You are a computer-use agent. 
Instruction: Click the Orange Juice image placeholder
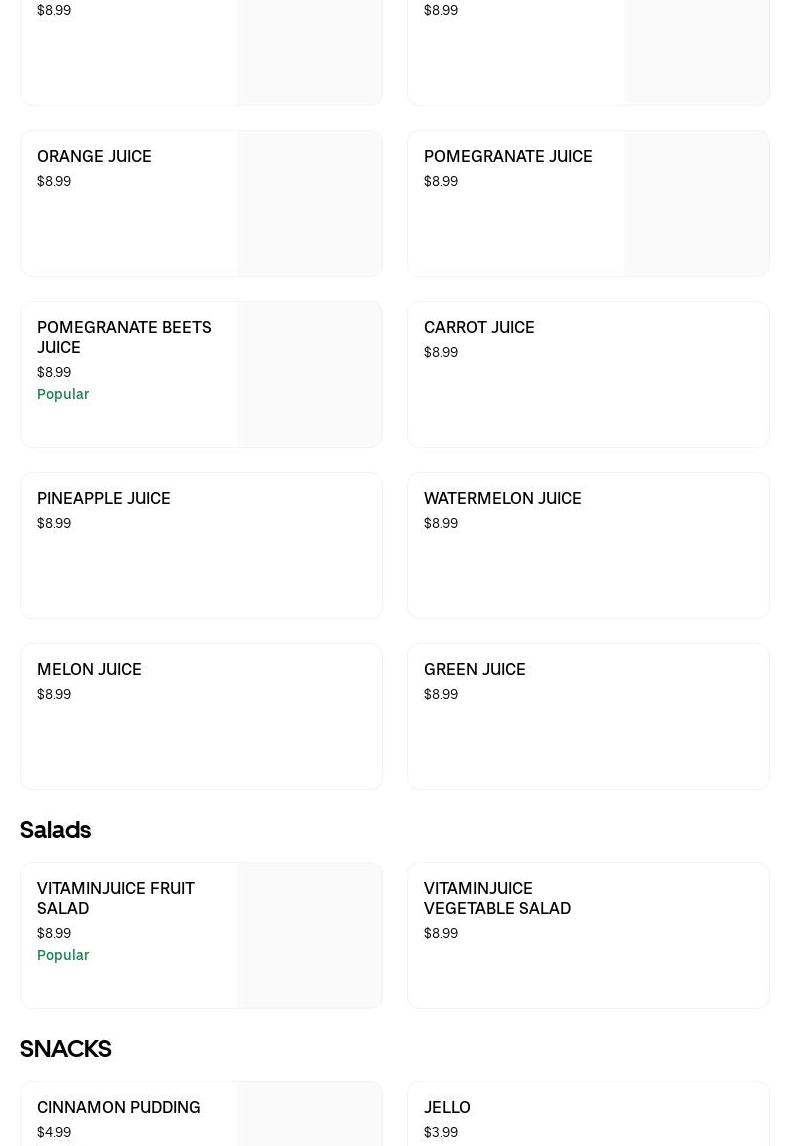310,204
